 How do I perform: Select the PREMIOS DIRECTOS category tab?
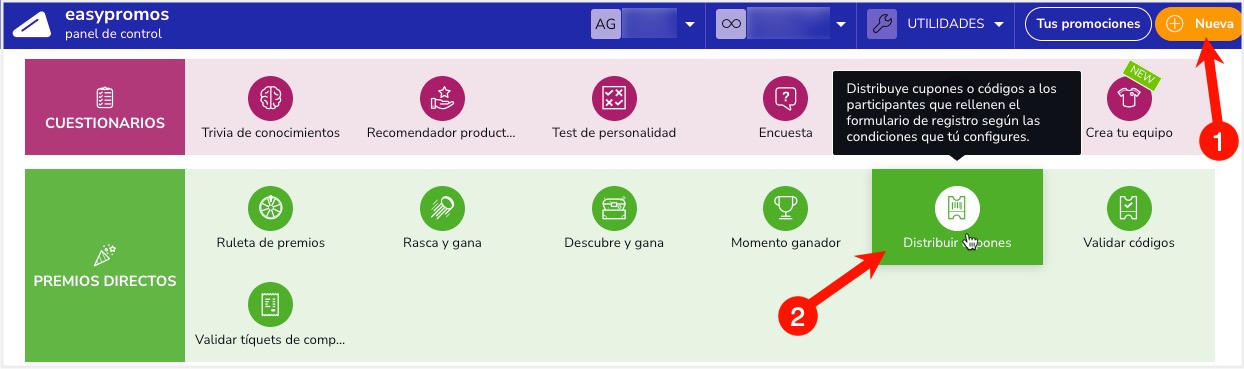click(105, 265)
